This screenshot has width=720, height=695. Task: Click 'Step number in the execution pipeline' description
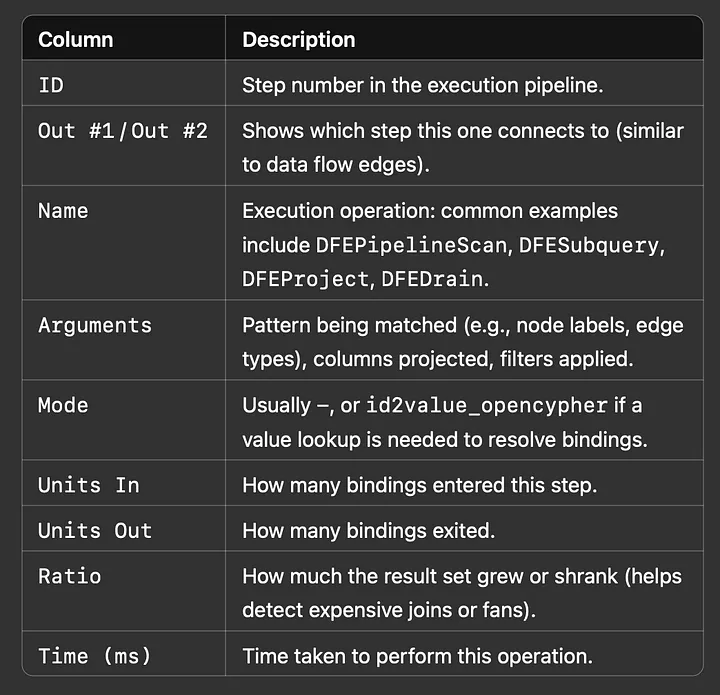pos(423,85)
